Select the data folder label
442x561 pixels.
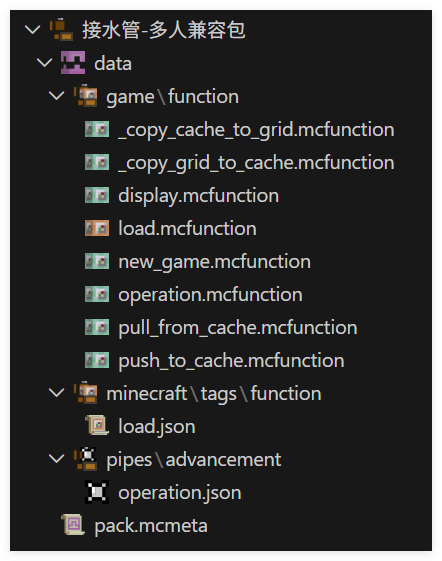113,64
